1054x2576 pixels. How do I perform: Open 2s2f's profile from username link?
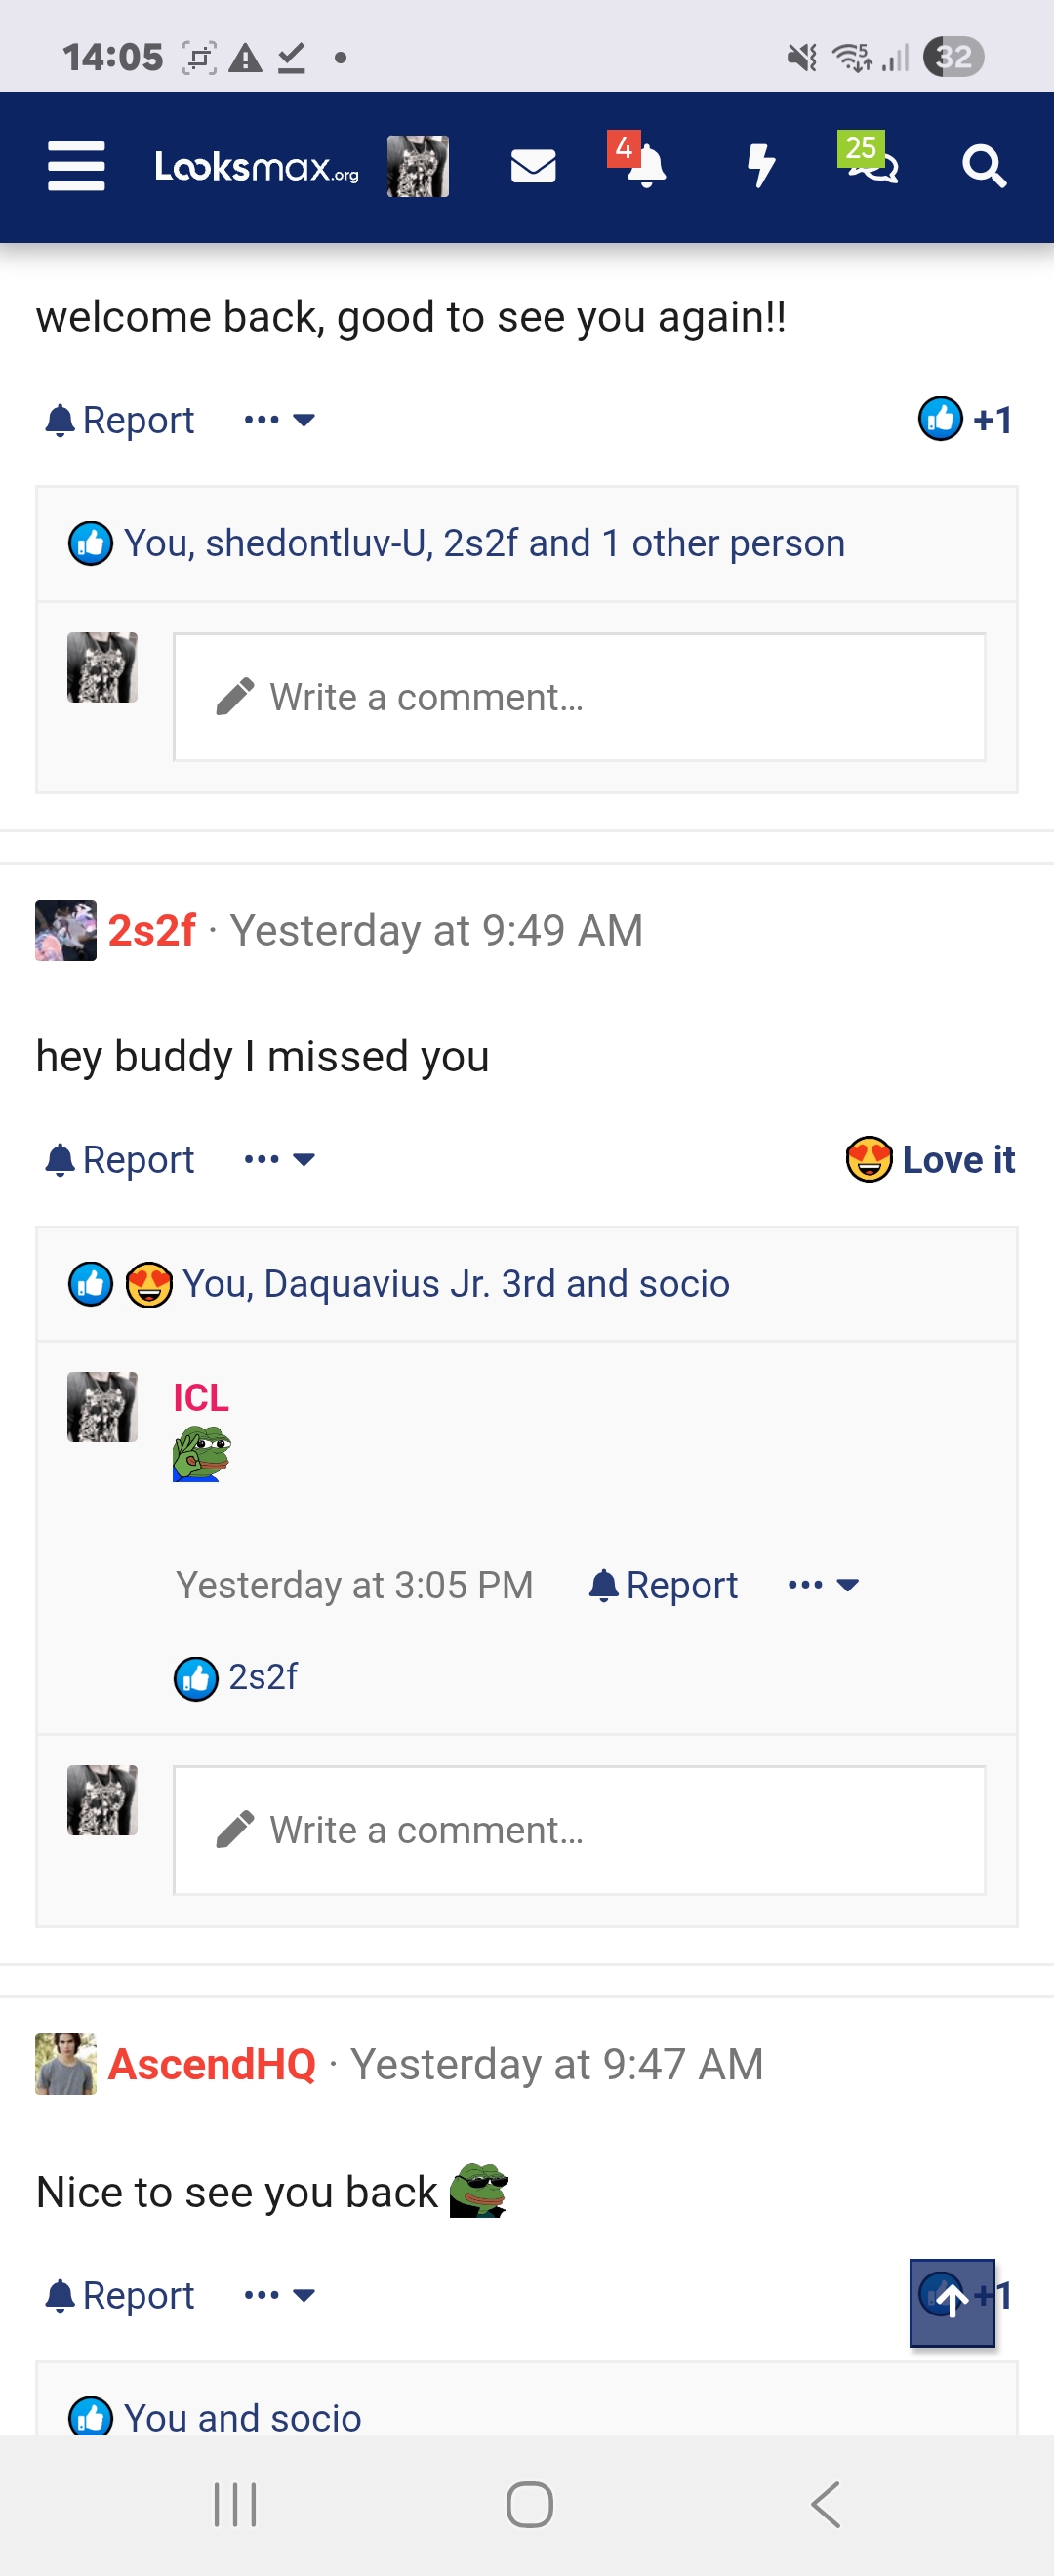pos(152,930)
